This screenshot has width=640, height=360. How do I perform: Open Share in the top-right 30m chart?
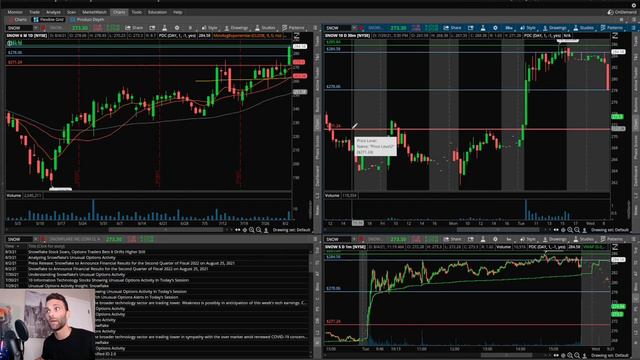coord(452,28)
